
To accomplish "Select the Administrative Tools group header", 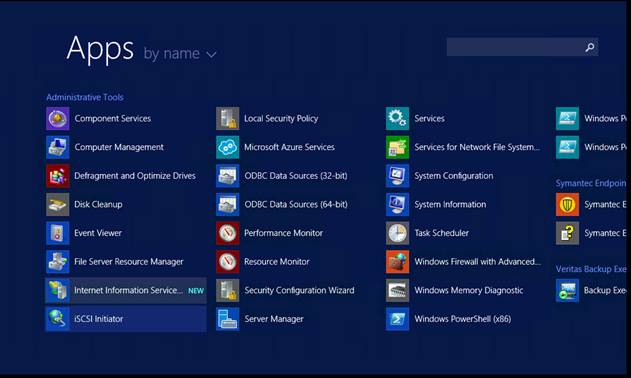I will [x=85, y=97].
